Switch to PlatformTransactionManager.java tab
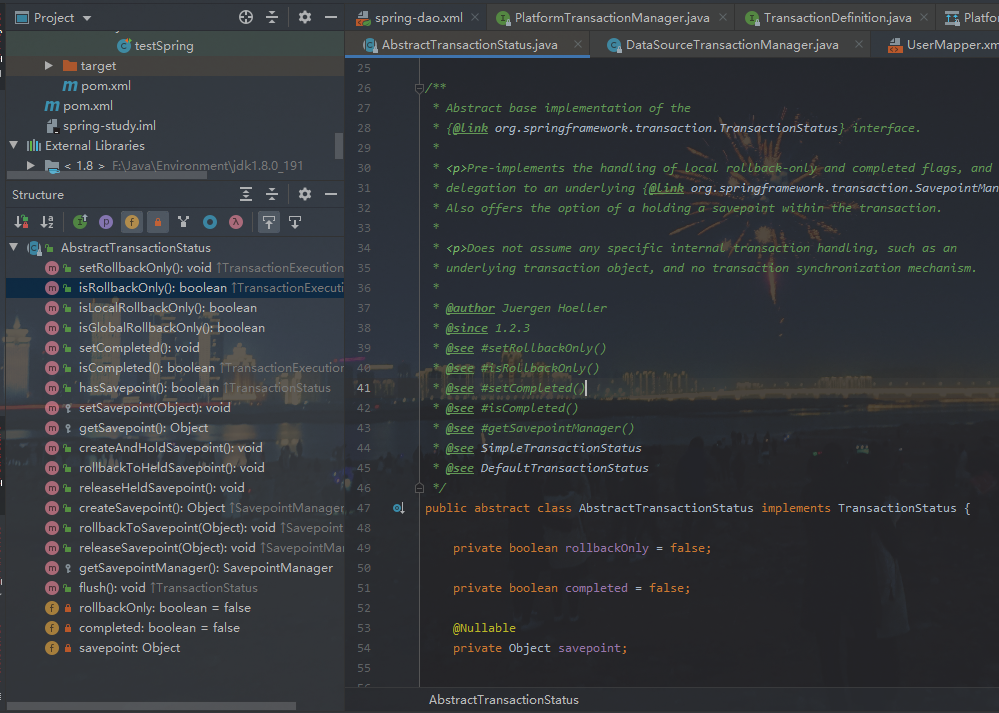The height and width of the screenshot is (713, 999). point(612,18)
